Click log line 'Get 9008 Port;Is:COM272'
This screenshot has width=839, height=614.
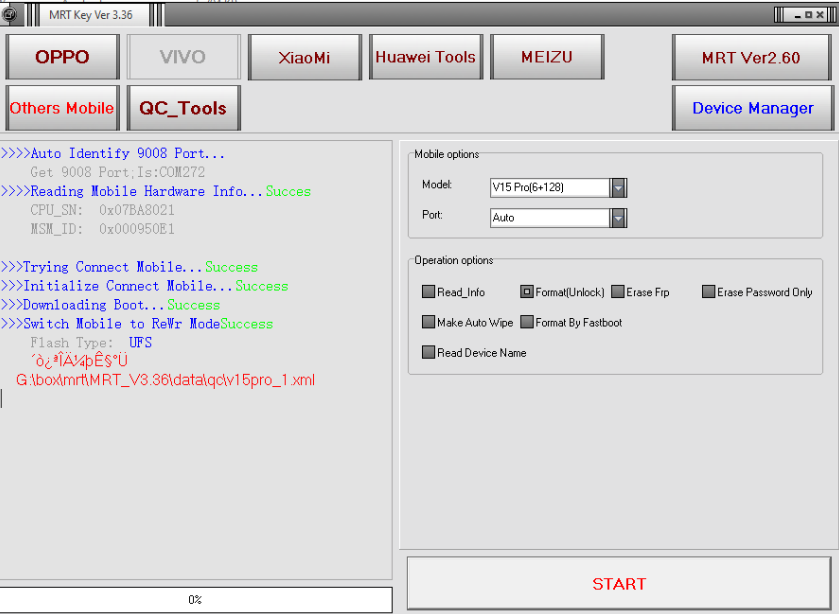[118, 172]
